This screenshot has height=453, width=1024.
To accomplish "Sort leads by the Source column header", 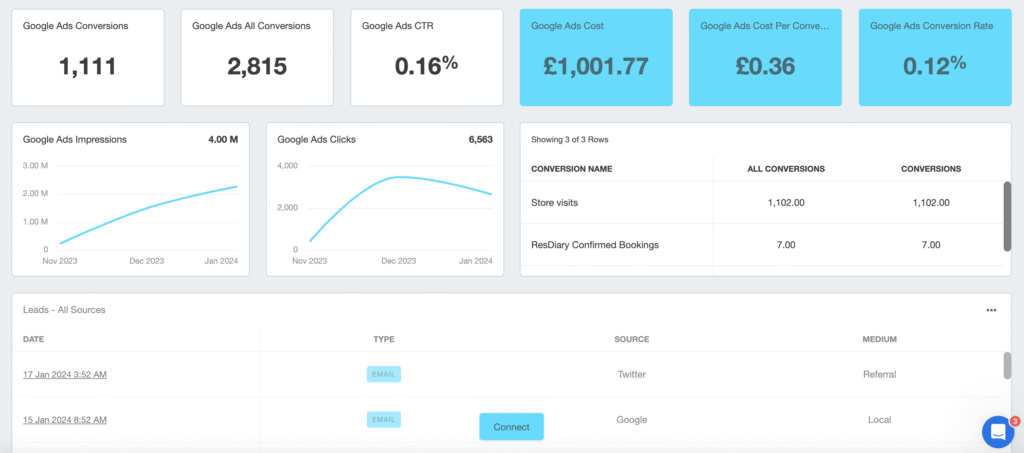I will pos(631,339).
